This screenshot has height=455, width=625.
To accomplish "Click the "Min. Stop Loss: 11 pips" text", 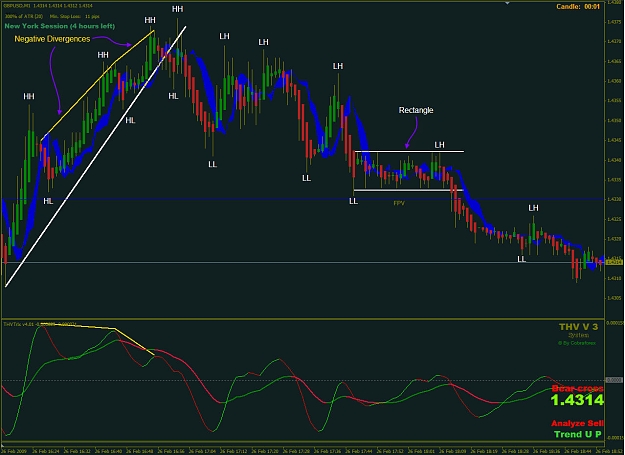I will click(x=75, y=16).
